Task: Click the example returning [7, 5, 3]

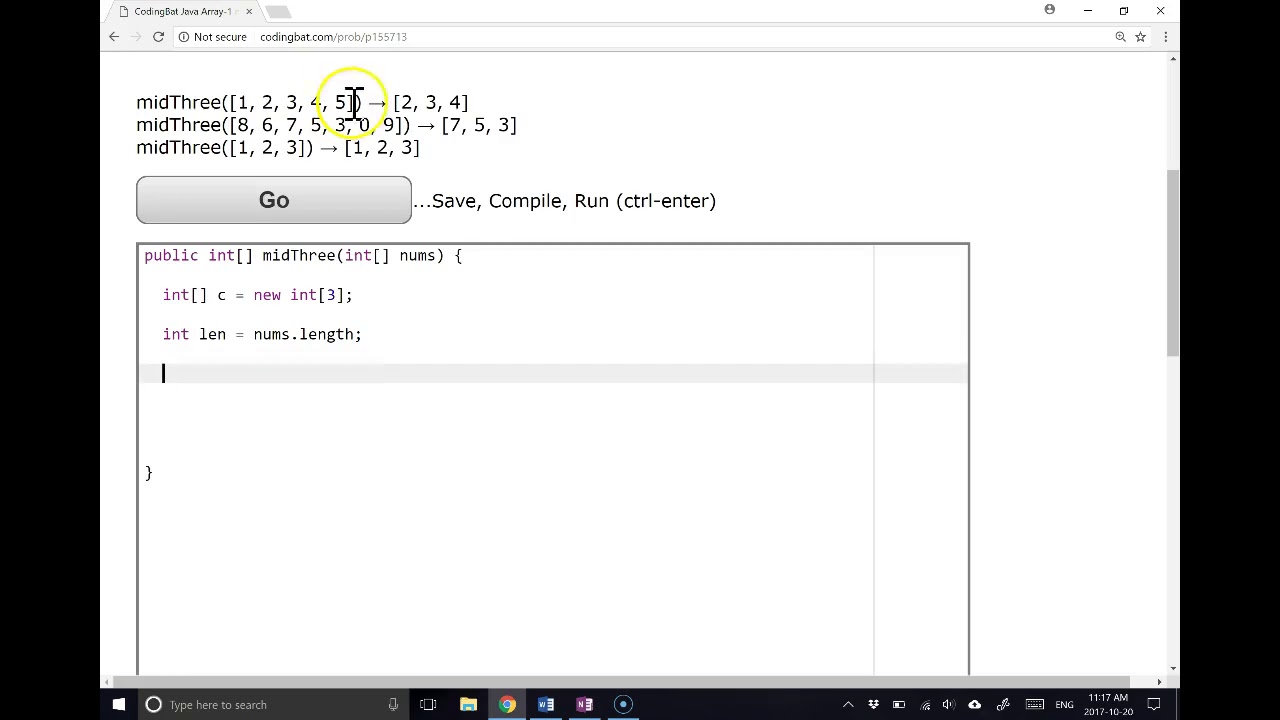Action: pos(326,125)
